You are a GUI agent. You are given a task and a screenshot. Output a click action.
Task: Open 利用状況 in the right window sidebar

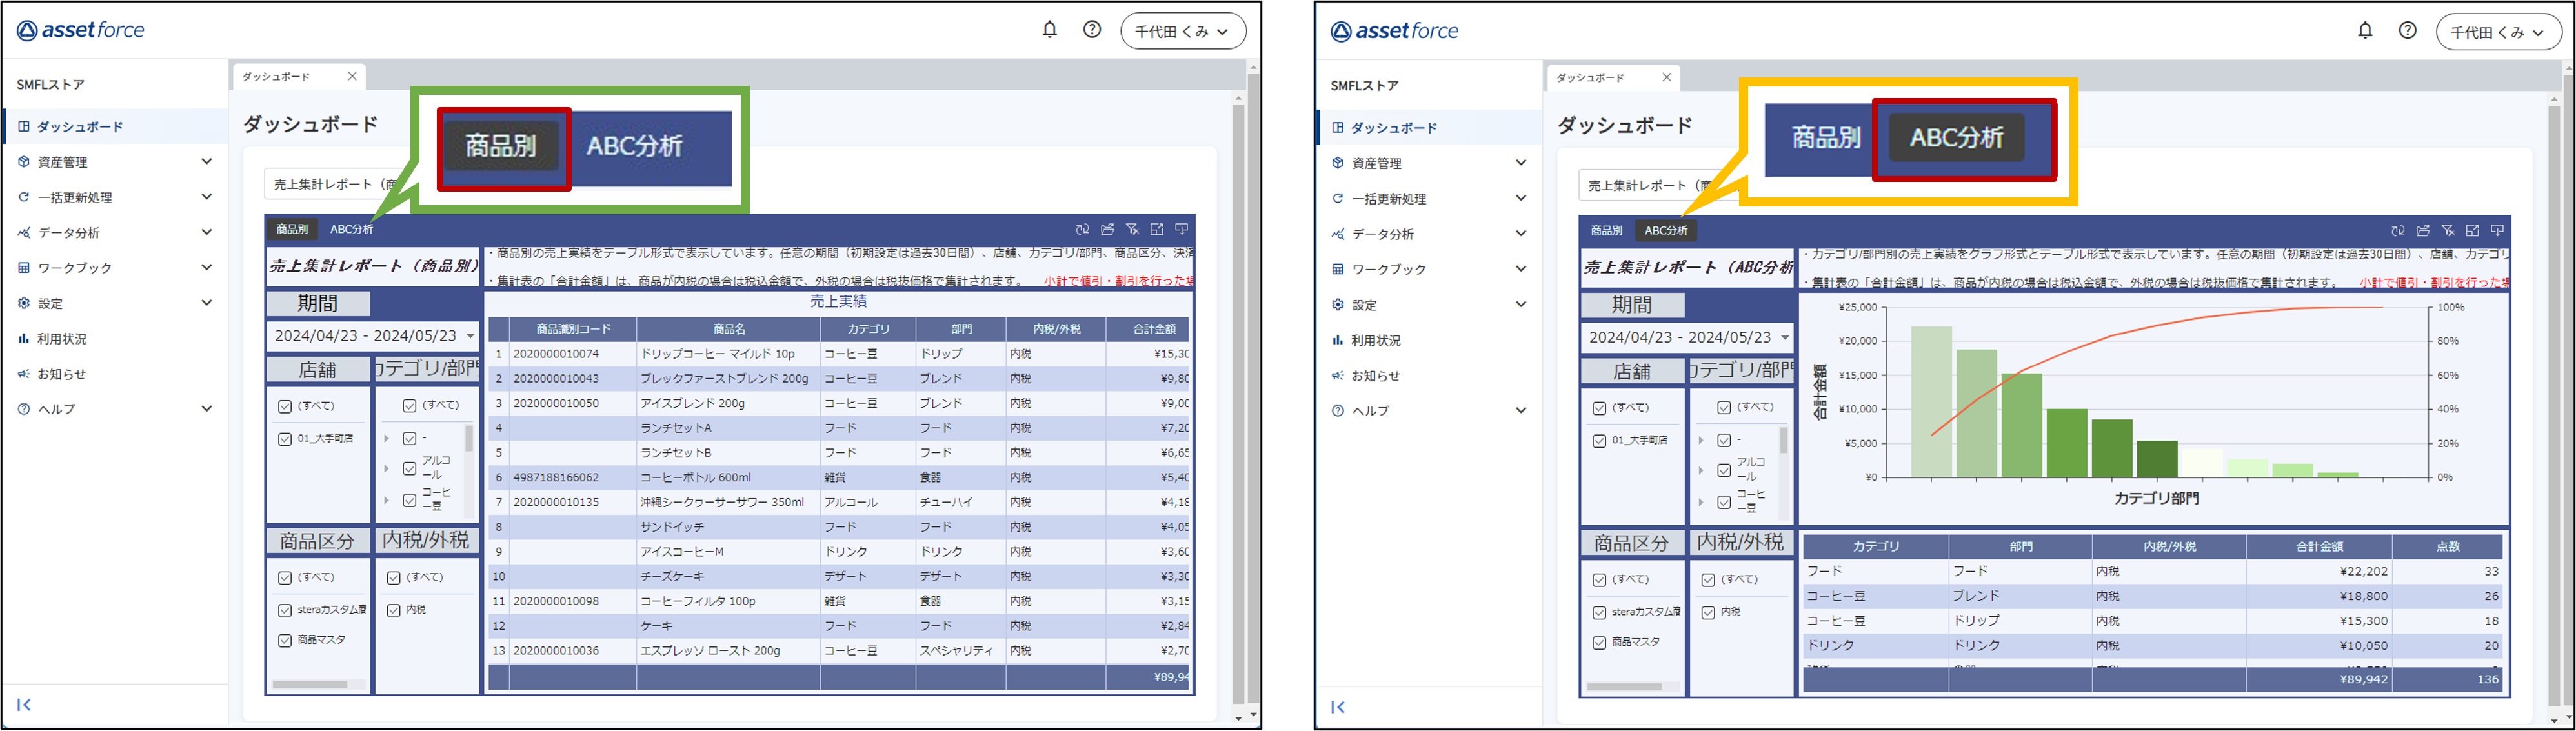point(1375,340)
